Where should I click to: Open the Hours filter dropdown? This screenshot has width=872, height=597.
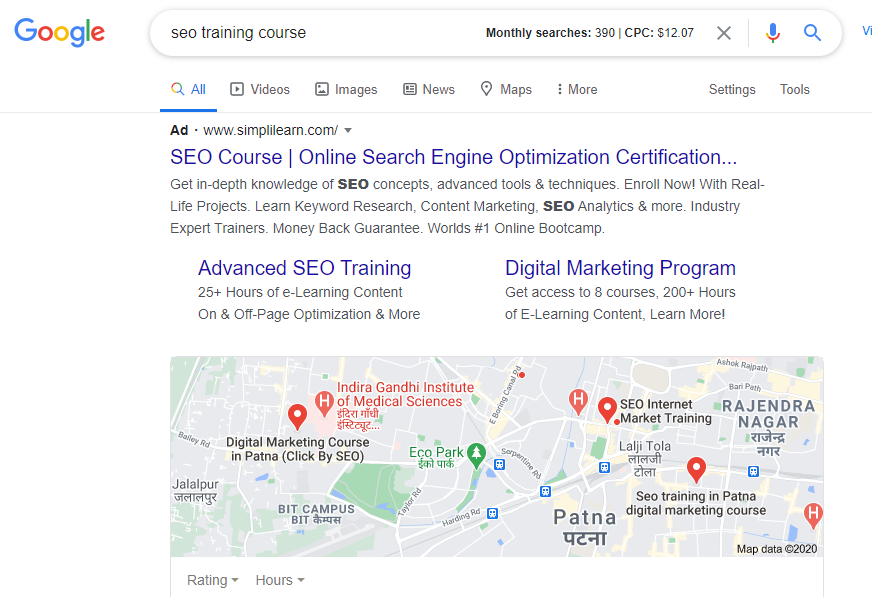tap(280, 580)
